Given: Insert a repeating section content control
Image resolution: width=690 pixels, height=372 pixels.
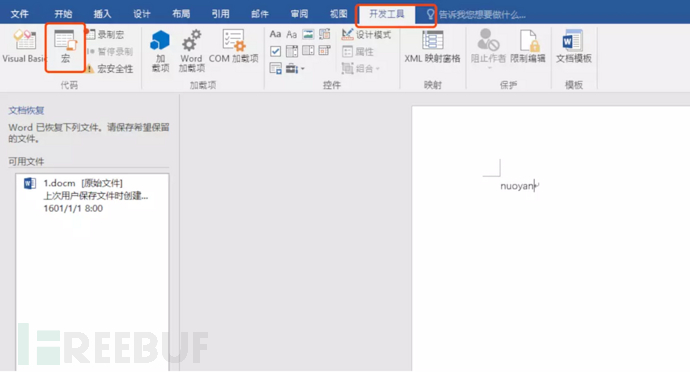Looking at the screenshot, I should point(275,69).
